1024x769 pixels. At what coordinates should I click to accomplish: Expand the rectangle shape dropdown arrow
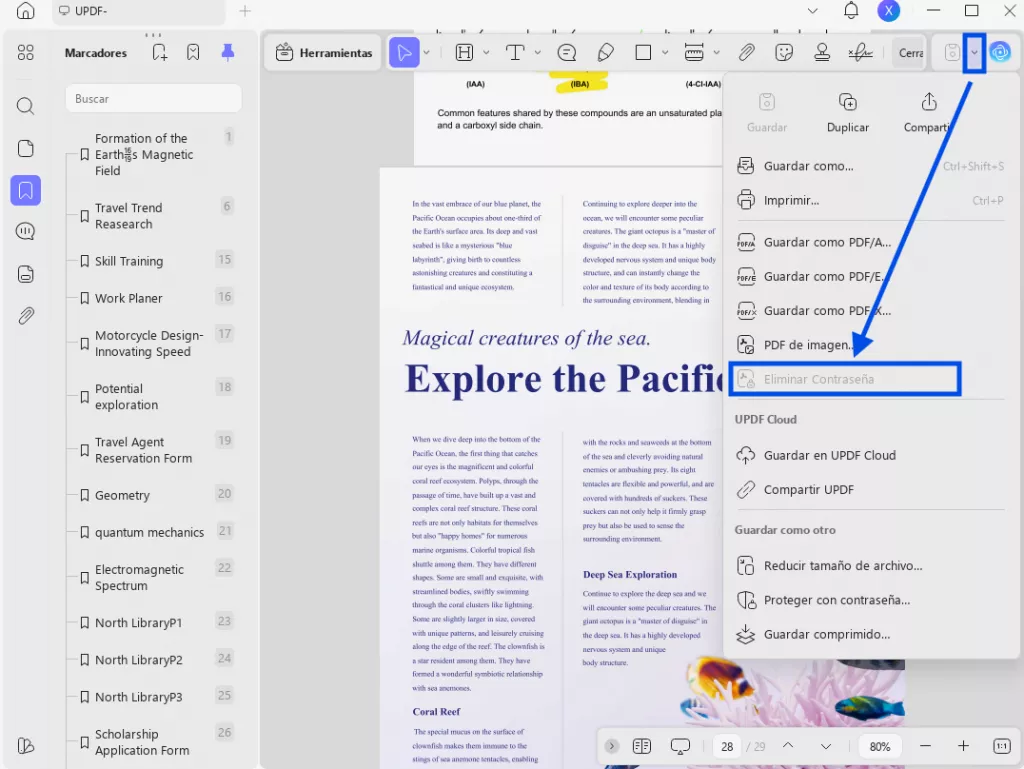coord(665,53)
